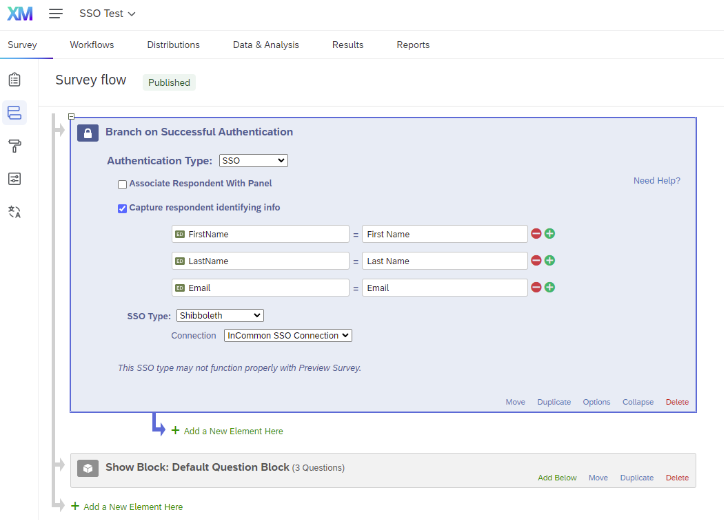Edit the Email embedded data field name
Viewport: 724px width, 520px height.
click(x=260, y=288)
